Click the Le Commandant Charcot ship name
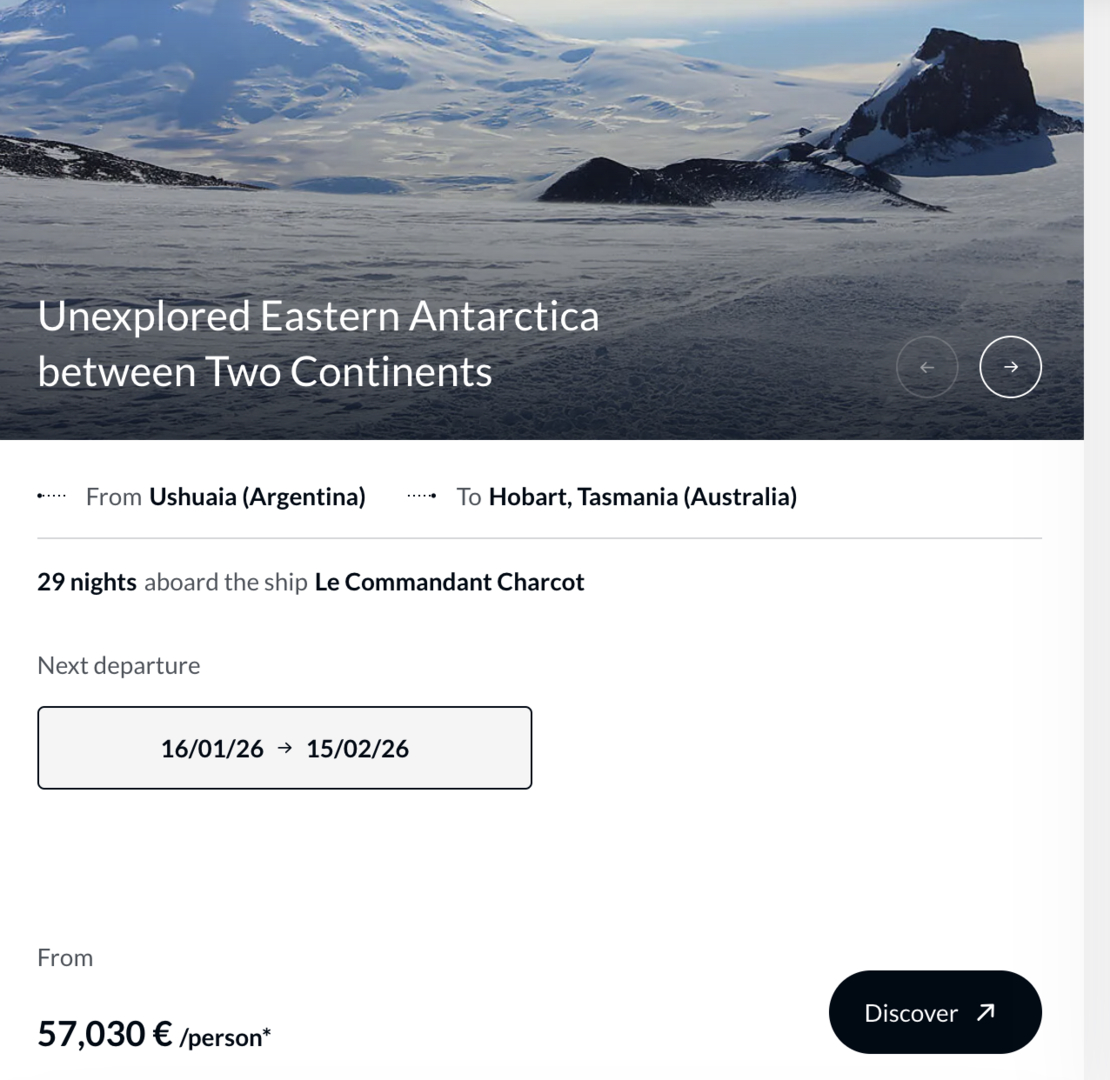1110x1080 pixels. pos(449,582)
